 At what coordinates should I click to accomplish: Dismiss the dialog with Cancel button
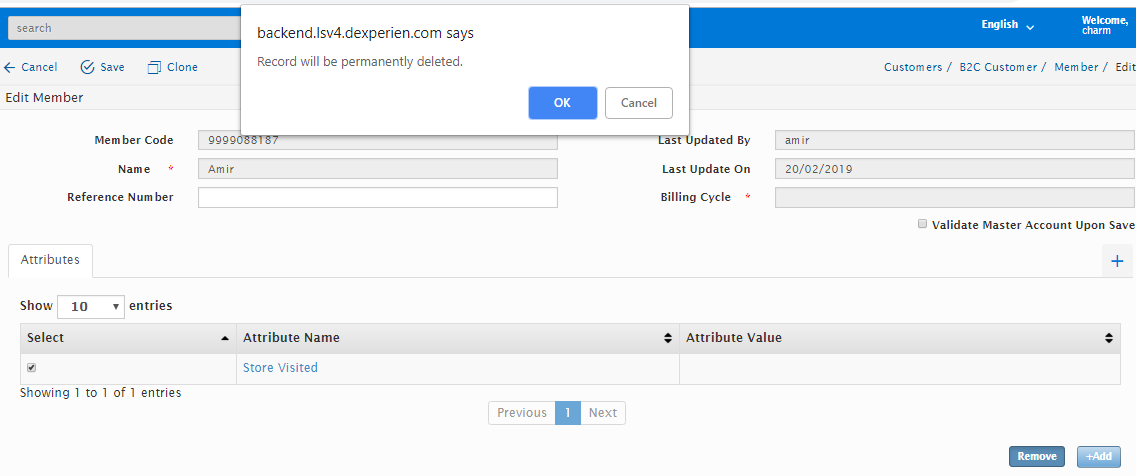pos(638,103)
